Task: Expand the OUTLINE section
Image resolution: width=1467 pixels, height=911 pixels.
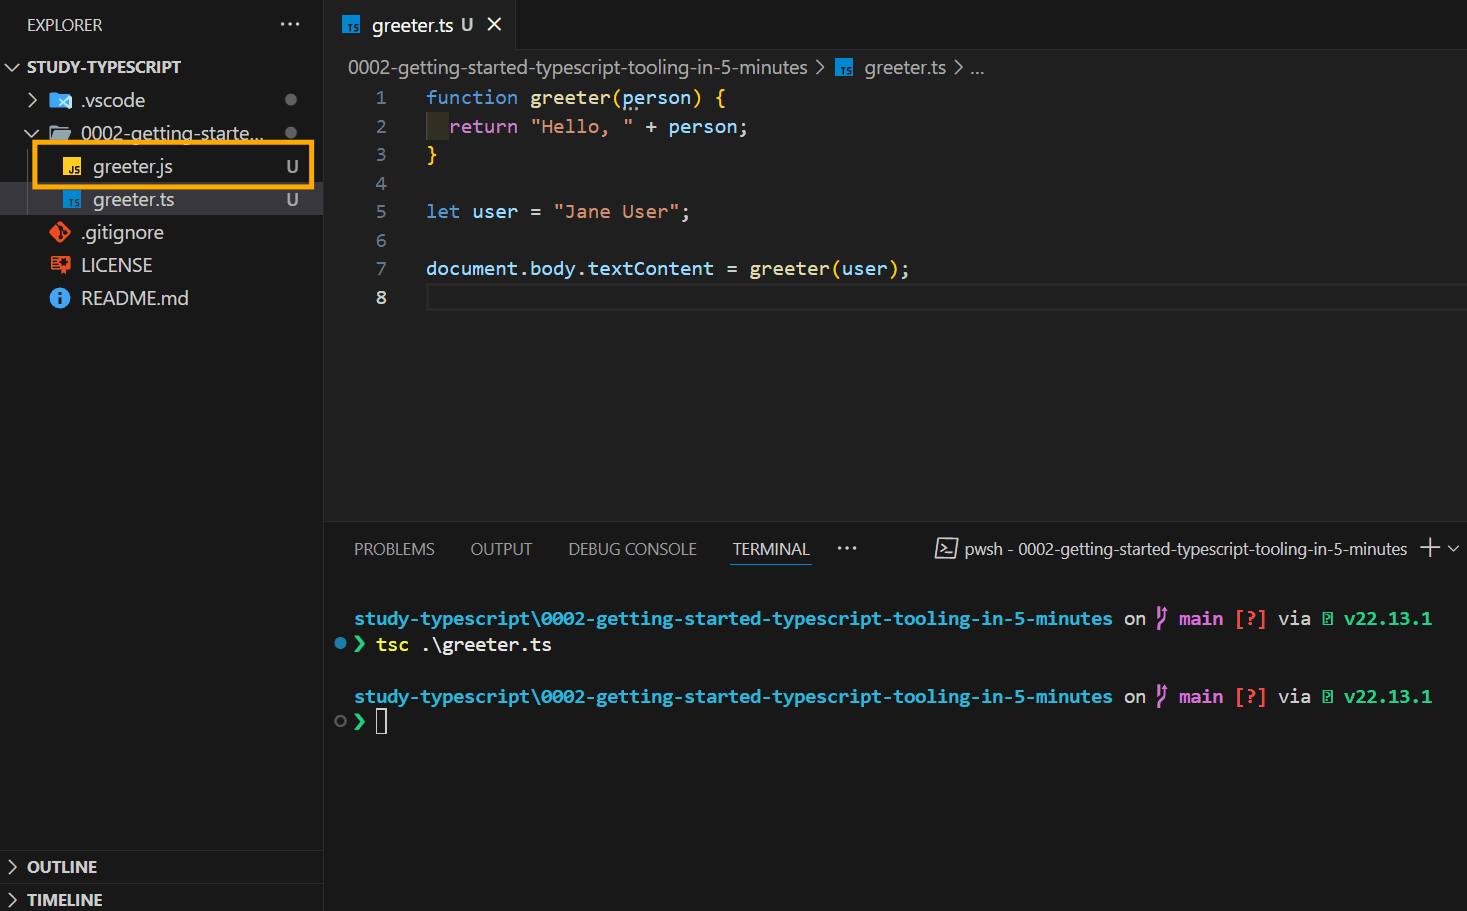Action: tap(161, 867)
